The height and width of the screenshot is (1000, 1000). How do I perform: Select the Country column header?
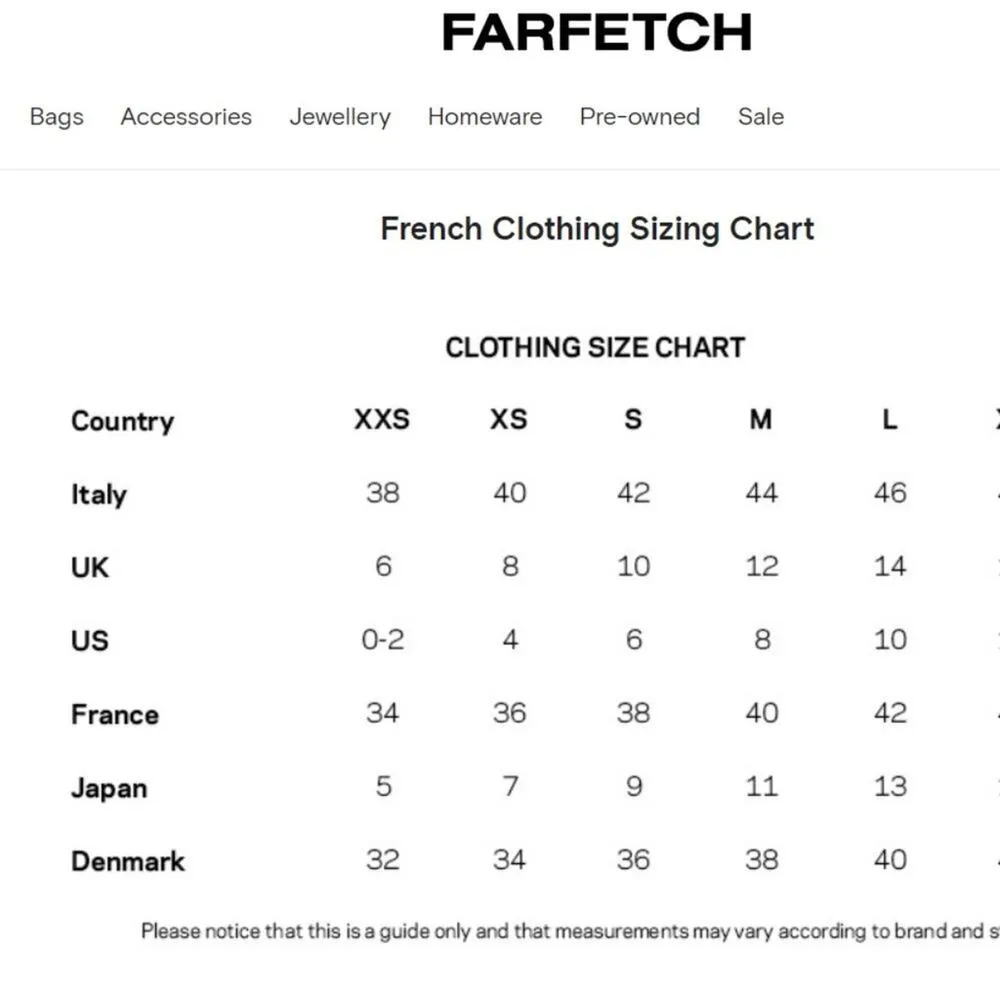pos(122,421)
